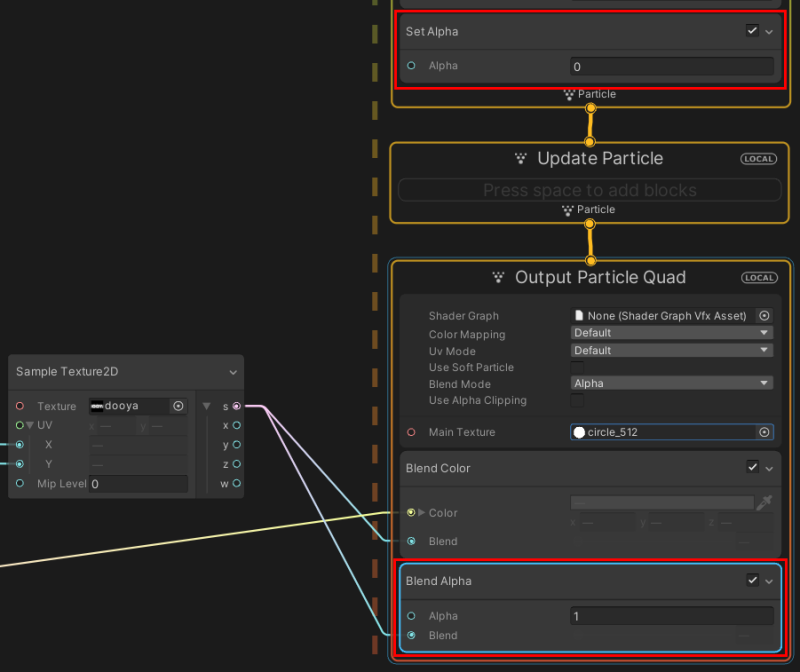Open the dooya texture object picker
Image resolution: width=800 pixels, height=672 pixels.
pos(178,406)
